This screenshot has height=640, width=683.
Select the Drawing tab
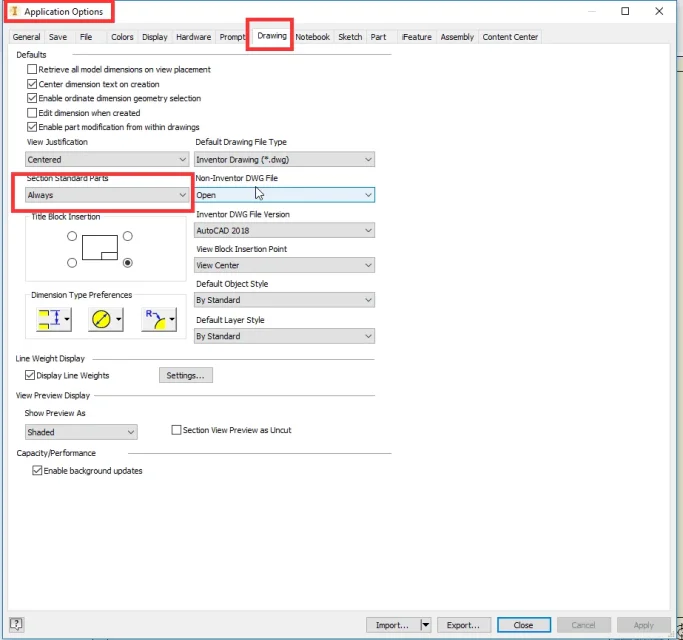[272, 36]
